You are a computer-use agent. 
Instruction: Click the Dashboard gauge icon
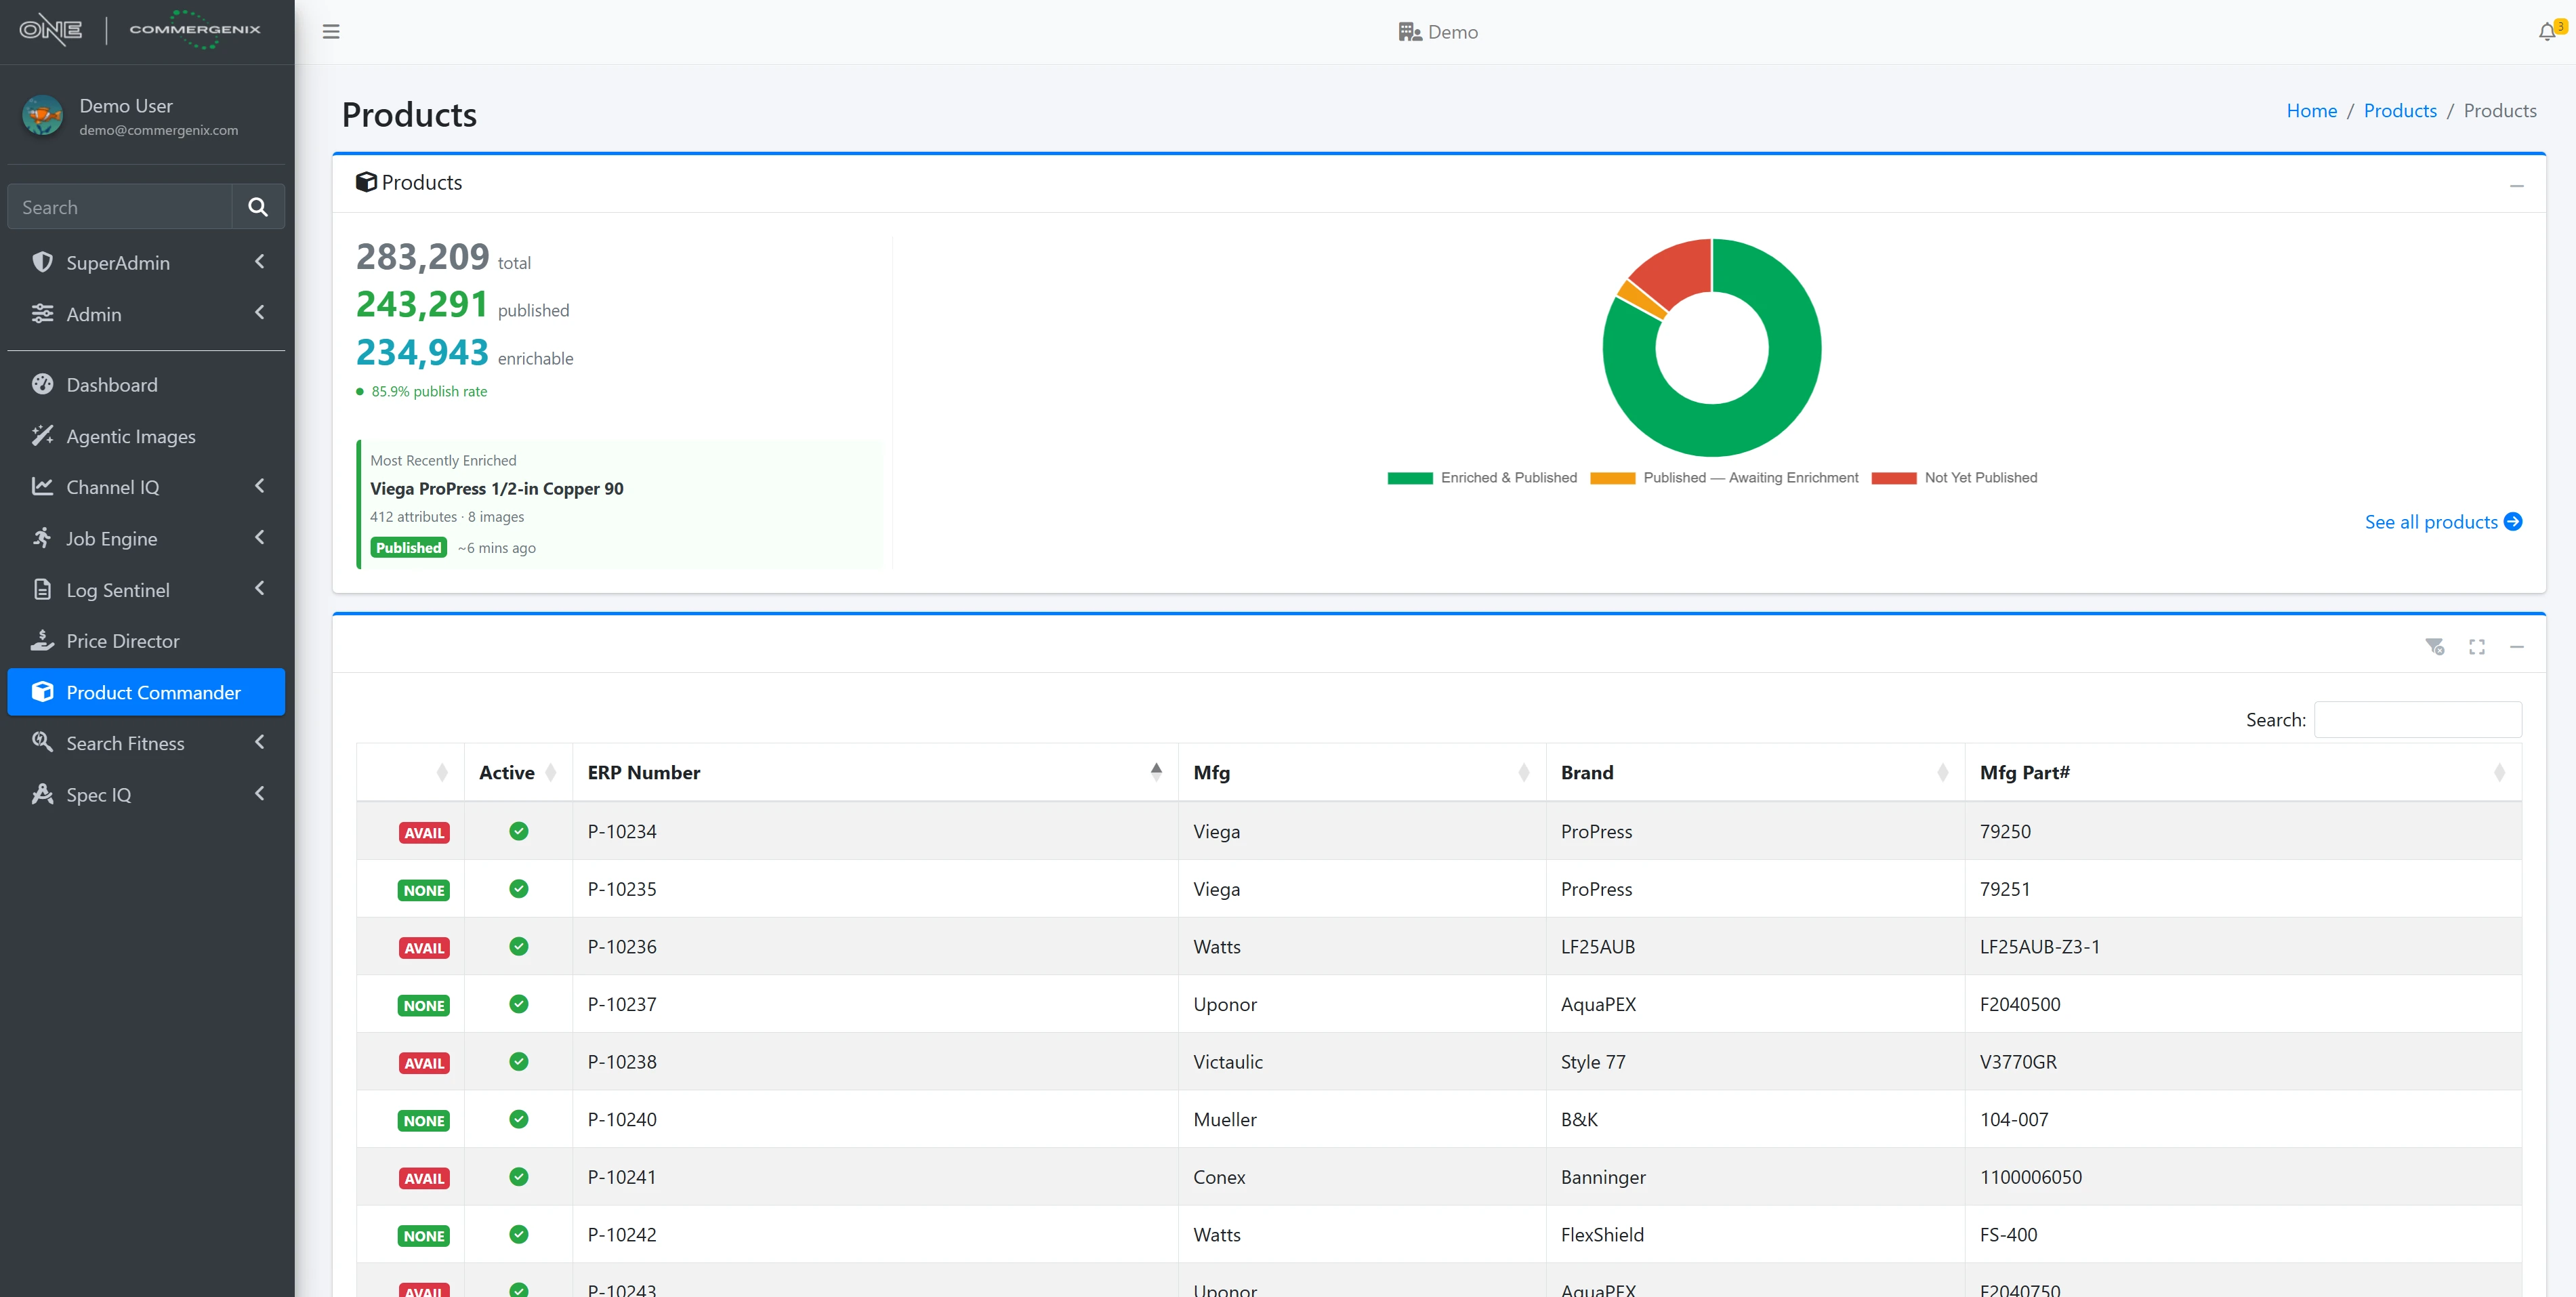pyautogui.click(x=42, y=384)
